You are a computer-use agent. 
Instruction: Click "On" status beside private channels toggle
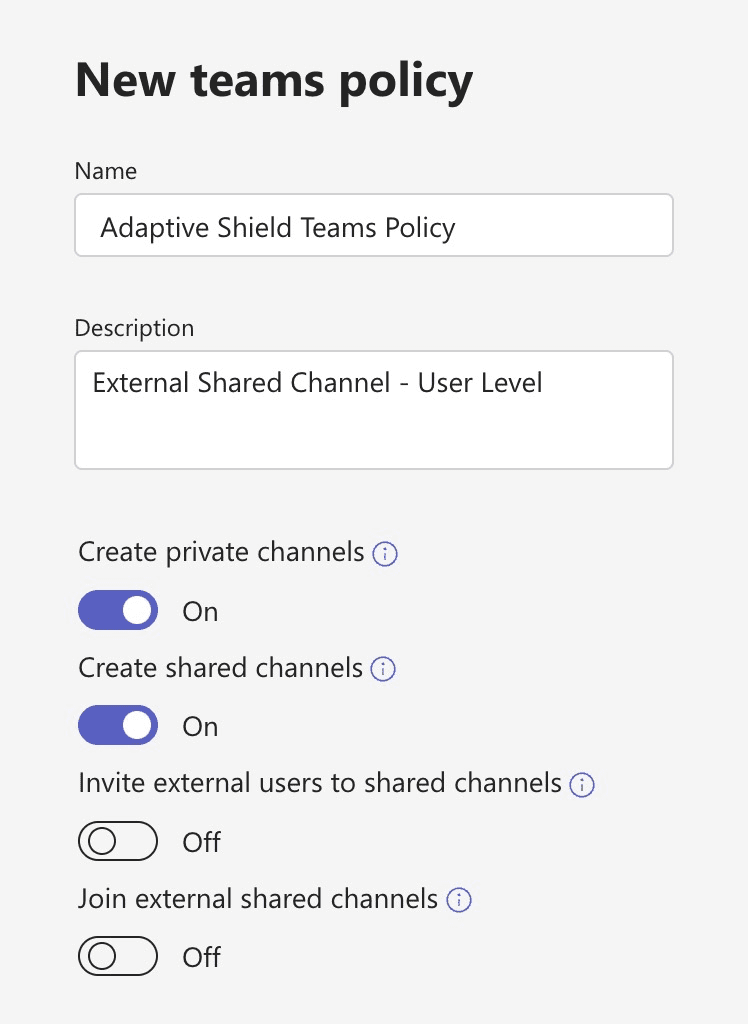pyautogui.click(x=200, y=611)
